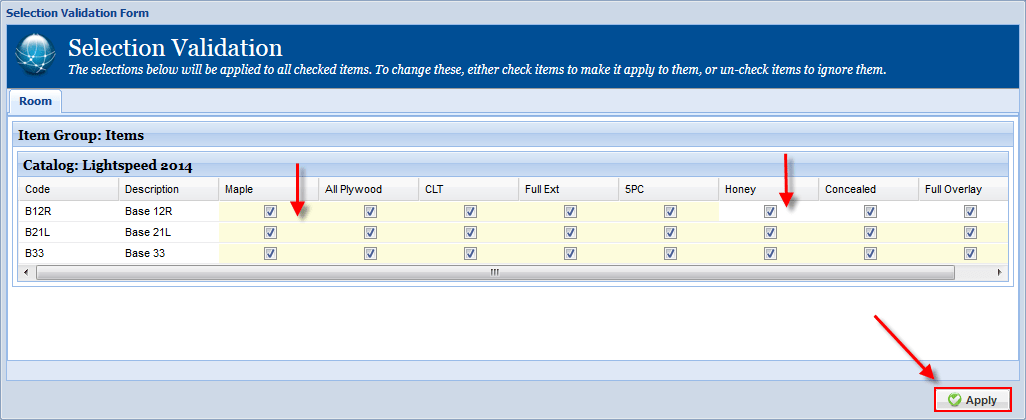Click the Honey column header

point(768,189)
